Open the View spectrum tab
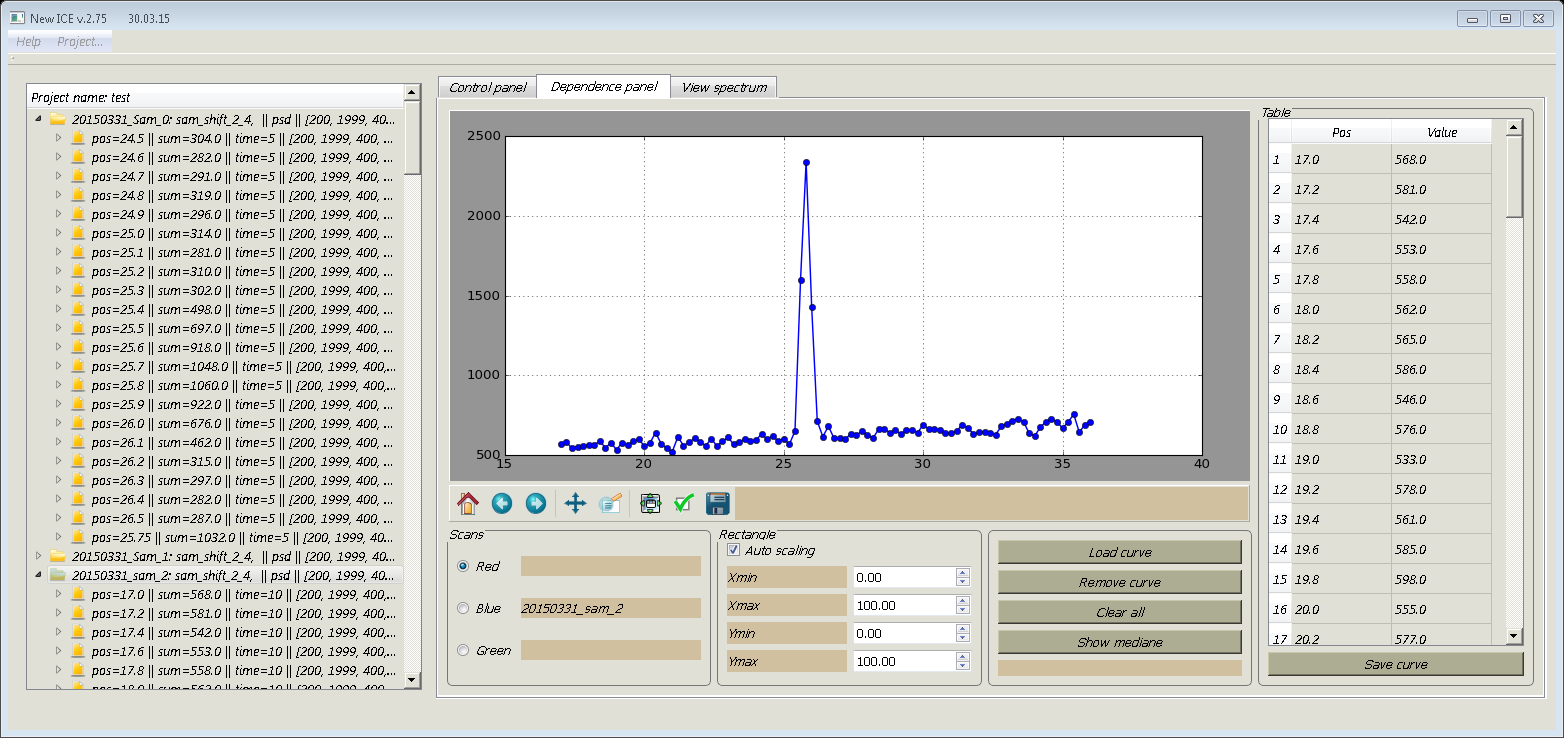 click(x=724, y=87)
